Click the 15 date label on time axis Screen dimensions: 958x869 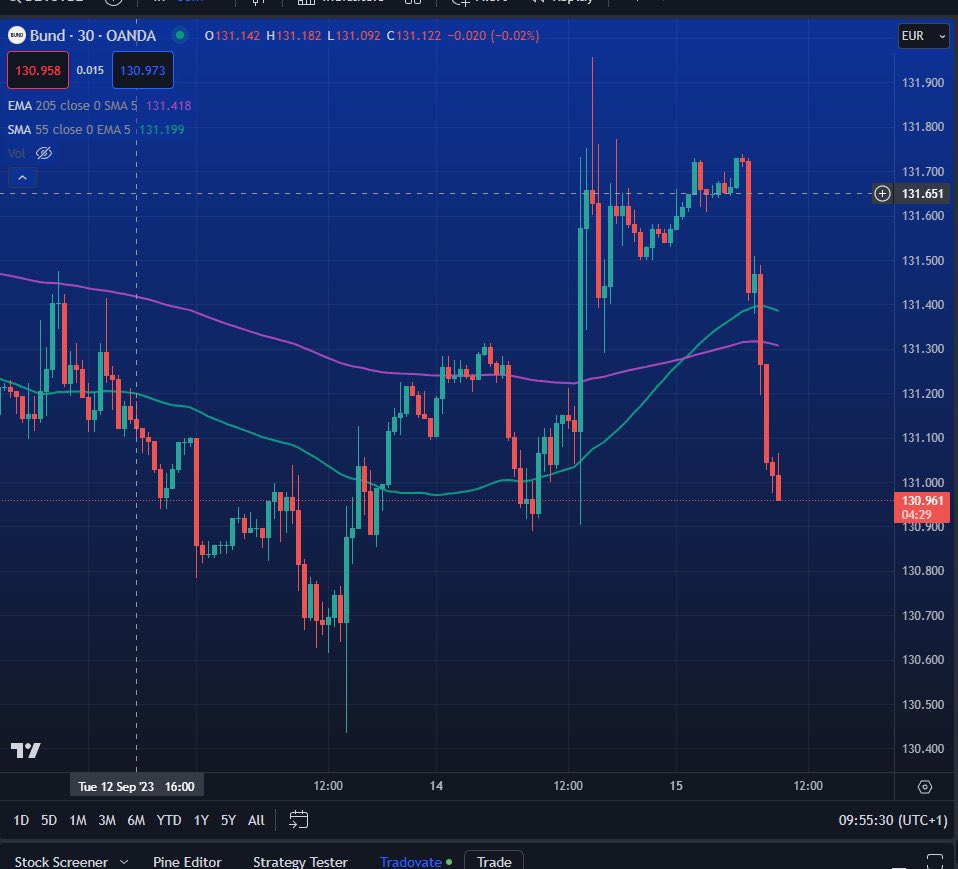click(676, 786)
